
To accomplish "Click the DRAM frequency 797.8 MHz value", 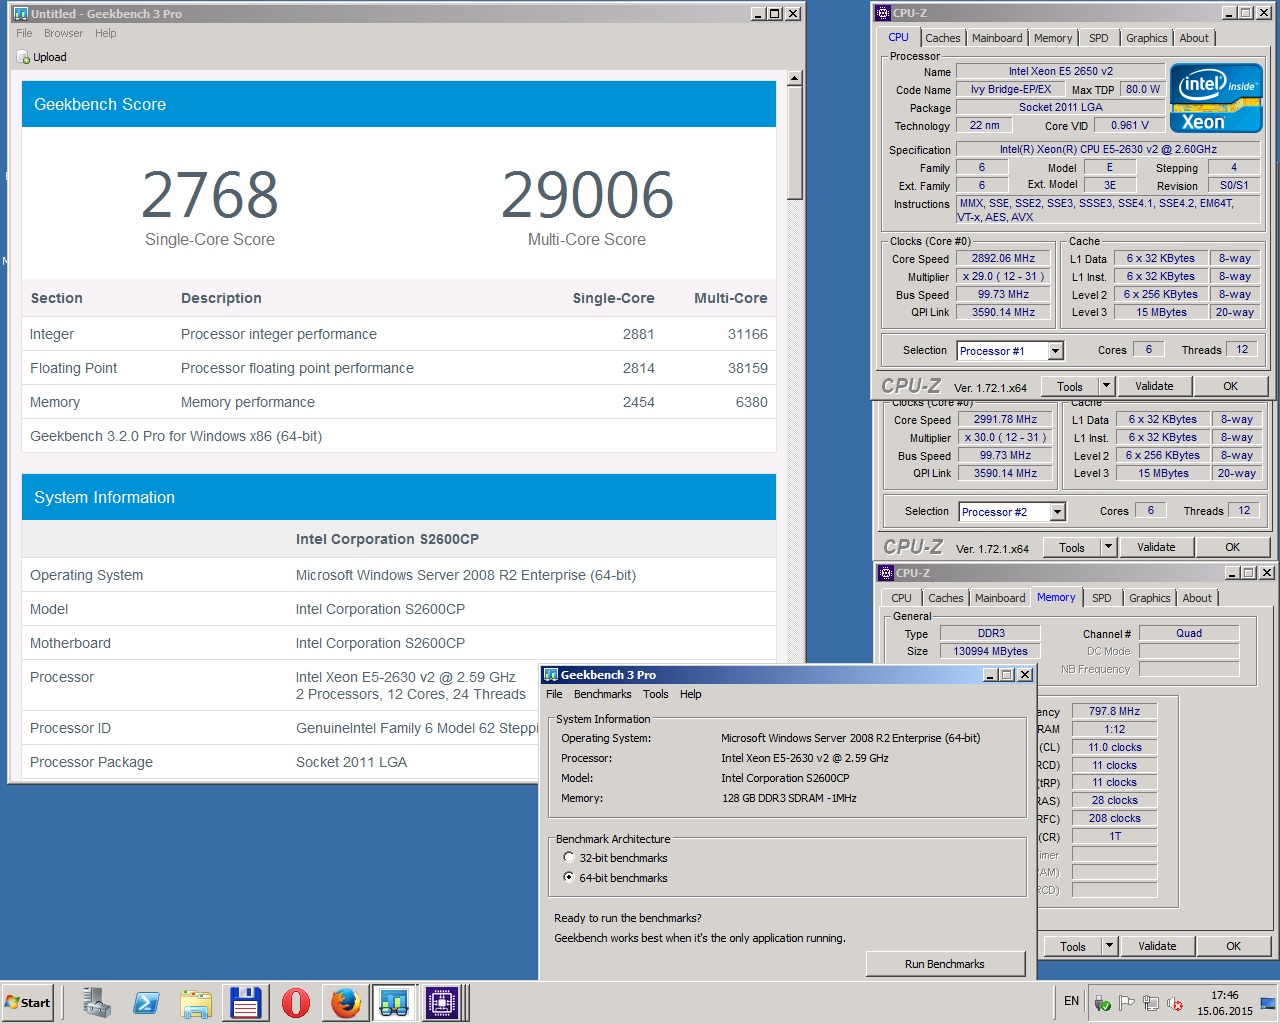I will [1114, 711].
